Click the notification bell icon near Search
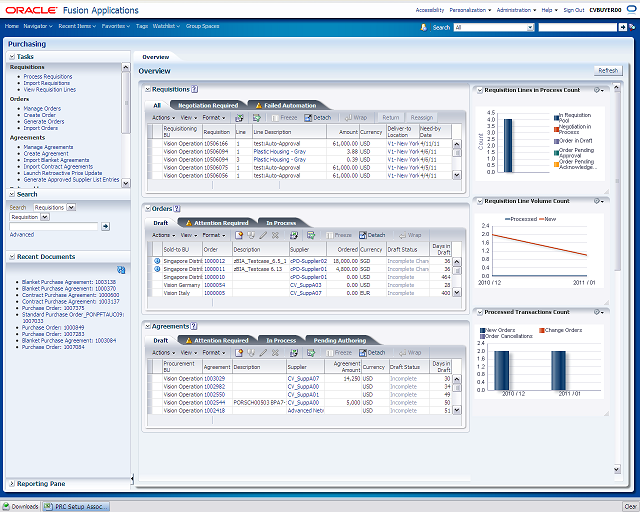 424,27
